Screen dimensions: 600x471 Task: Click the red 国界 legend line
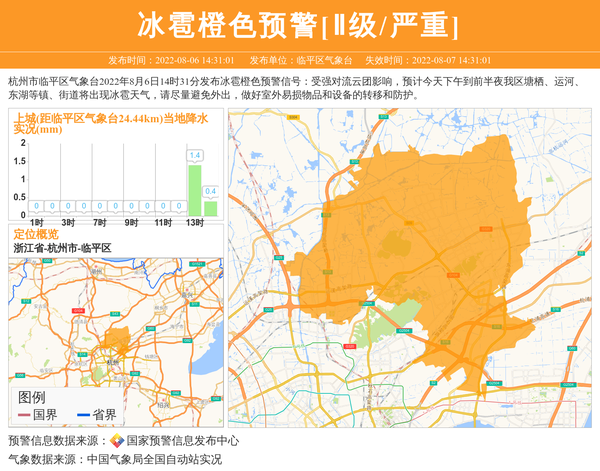click(x=25, y=414)
